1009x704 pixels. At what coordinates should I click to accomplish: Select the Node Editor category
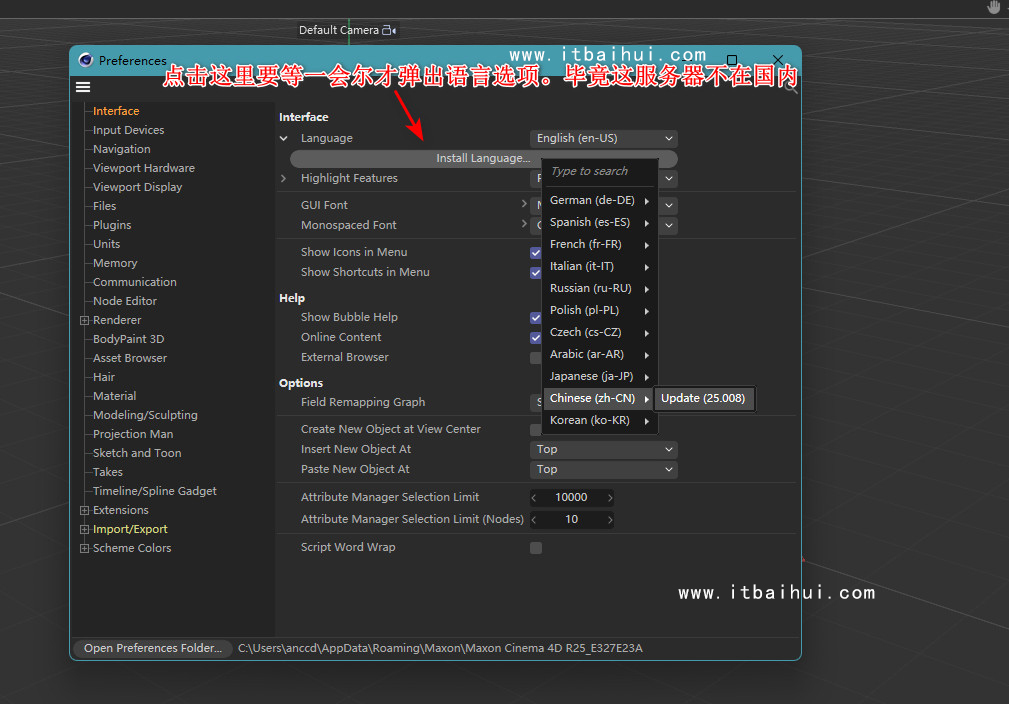click(124, 300)
